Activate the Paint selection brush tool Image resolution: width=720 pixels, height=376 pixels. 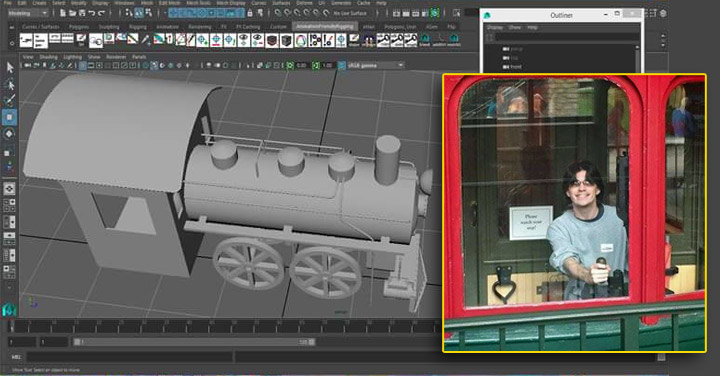10,100
